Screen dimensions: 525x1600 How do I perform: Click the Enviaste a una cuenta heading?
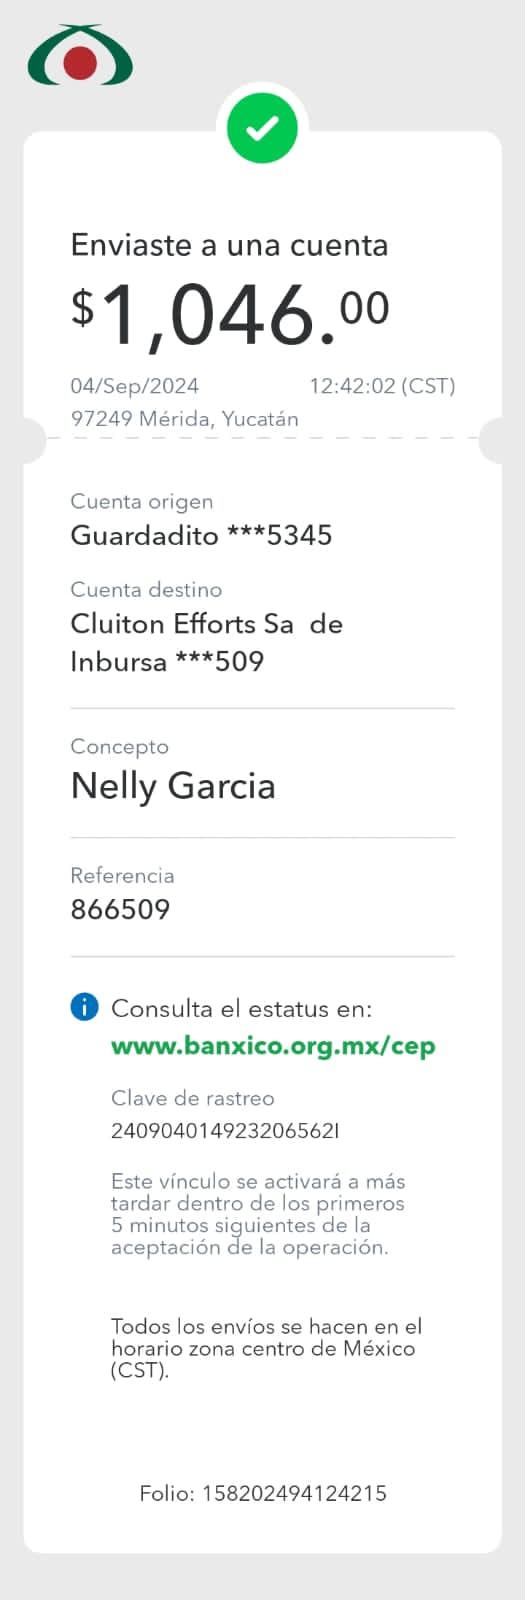pos(229,245)
